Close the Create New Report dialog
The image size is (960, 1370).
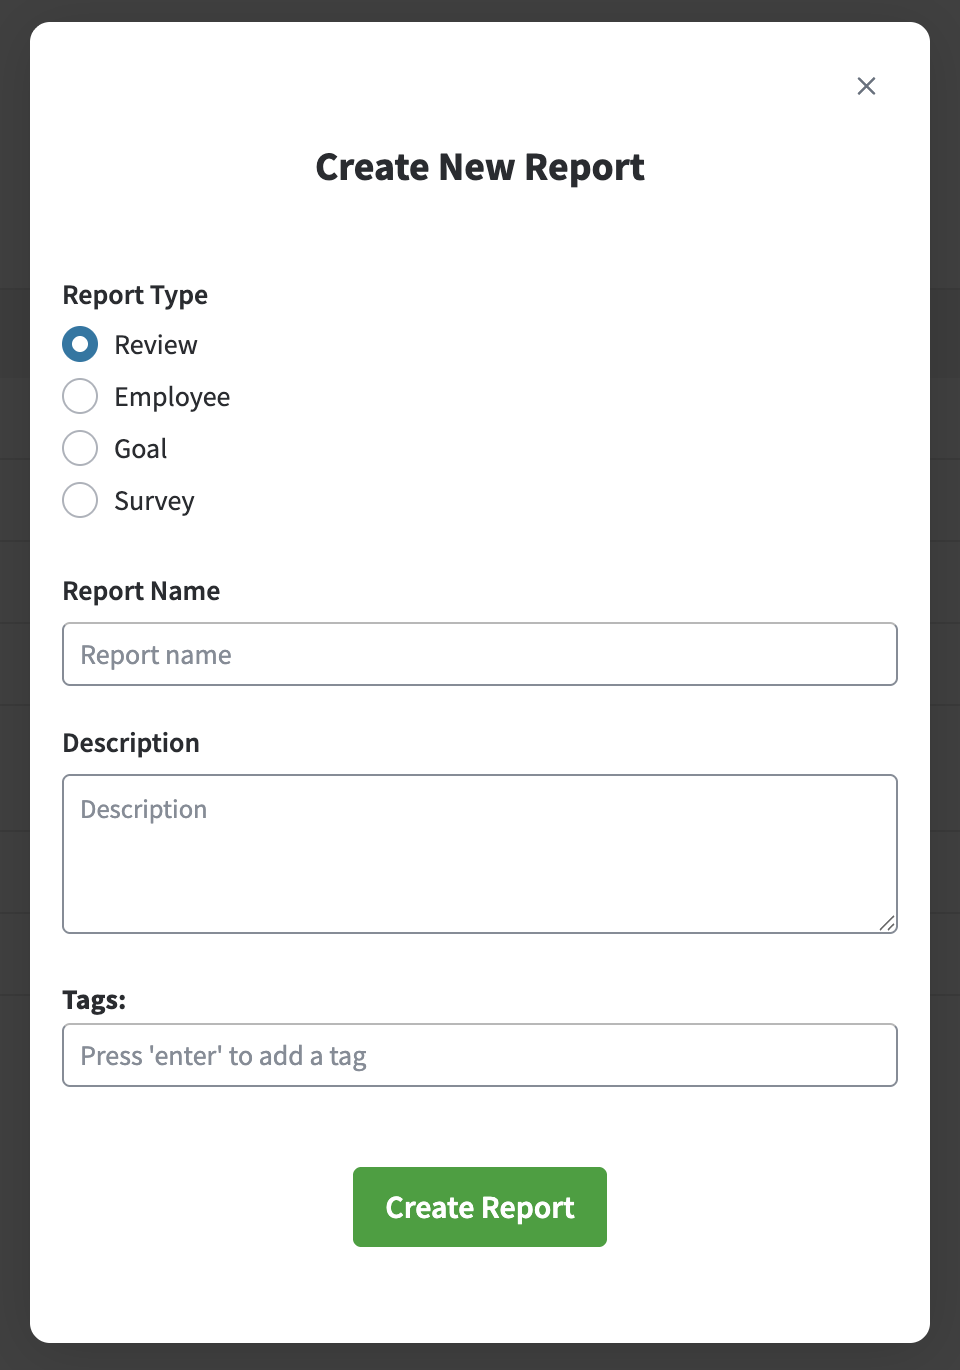coord(866,86)
